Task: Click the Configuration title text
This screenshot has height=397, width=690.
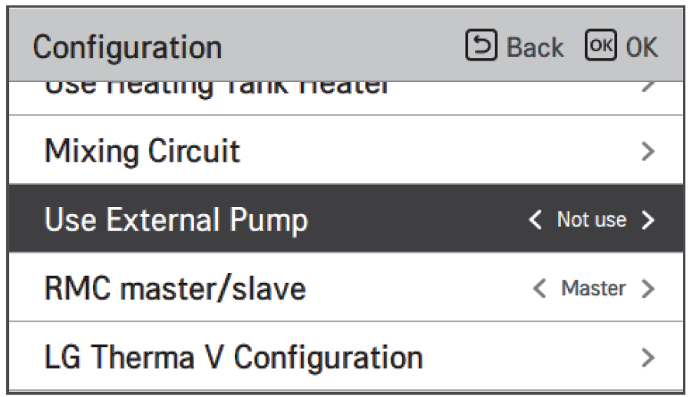Action: click(x=127, y=48)
